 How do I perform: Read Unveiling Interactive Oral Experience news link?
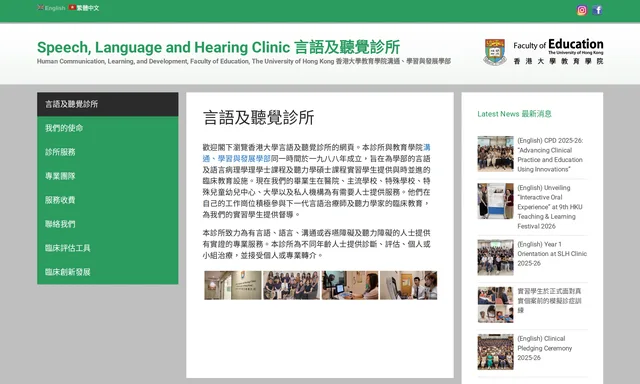tap(550, 207)
